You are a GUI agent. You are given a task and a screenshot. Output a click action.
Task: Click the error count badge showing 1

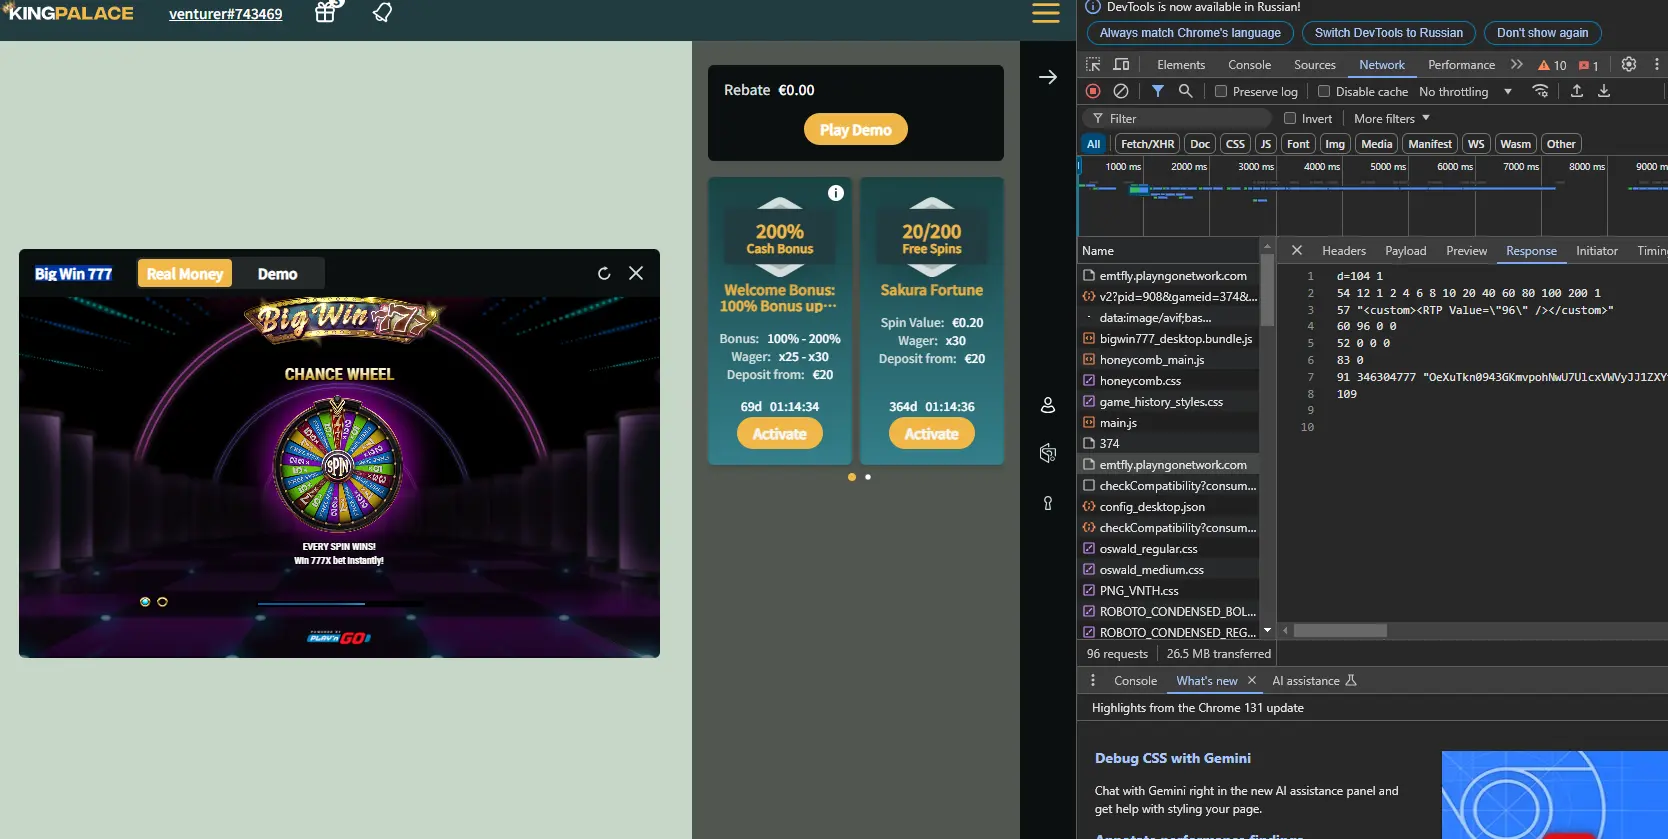click(x=1588, y=65)
